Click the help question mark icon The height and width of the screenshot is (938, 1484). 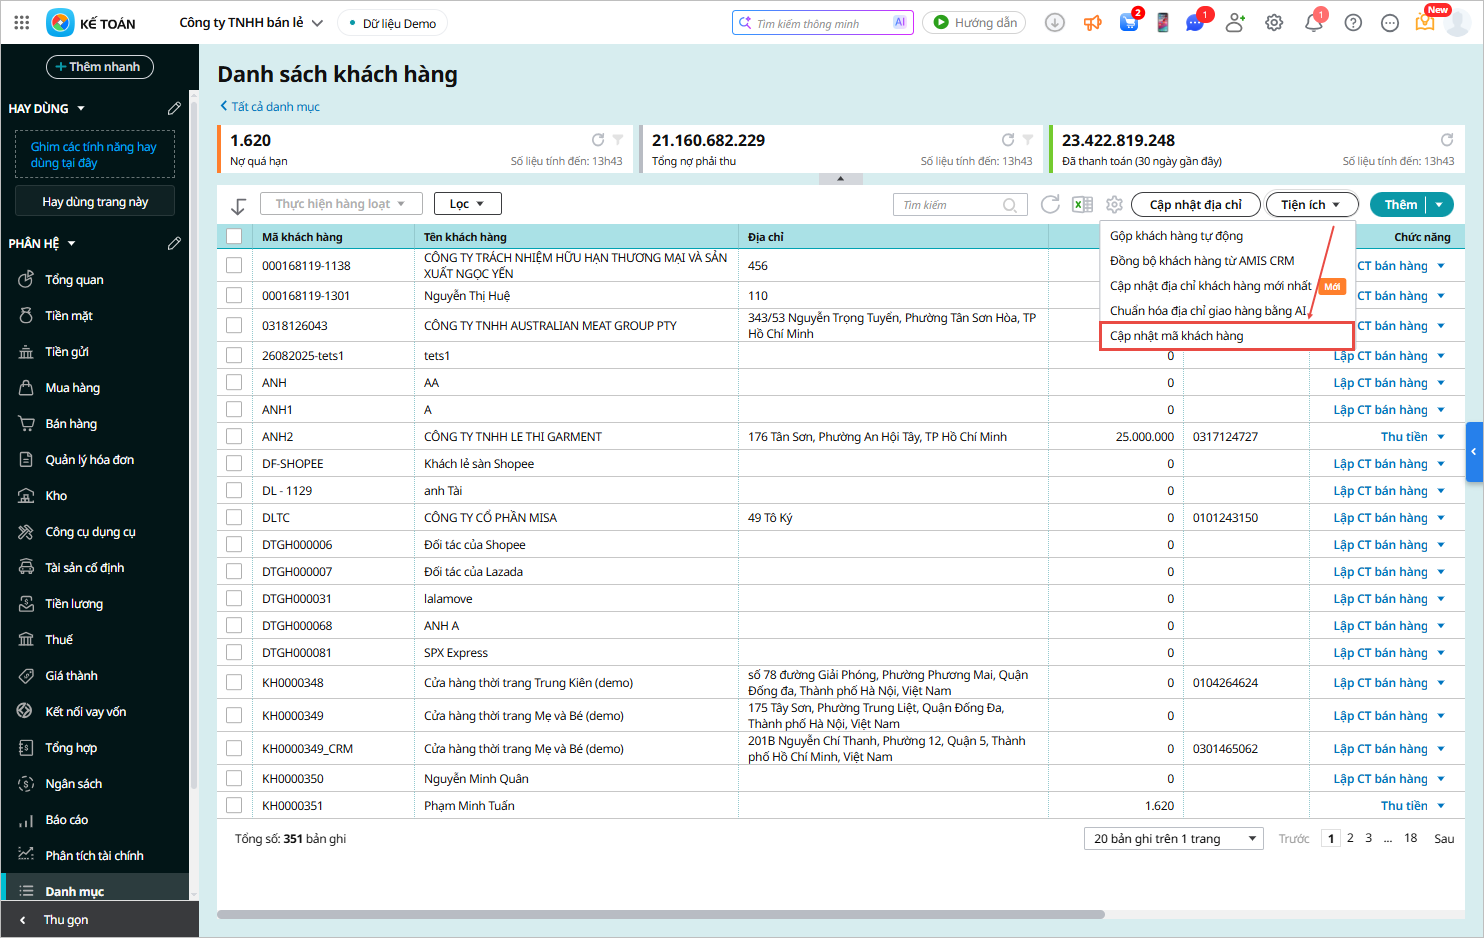click(x=1353, y=23)
